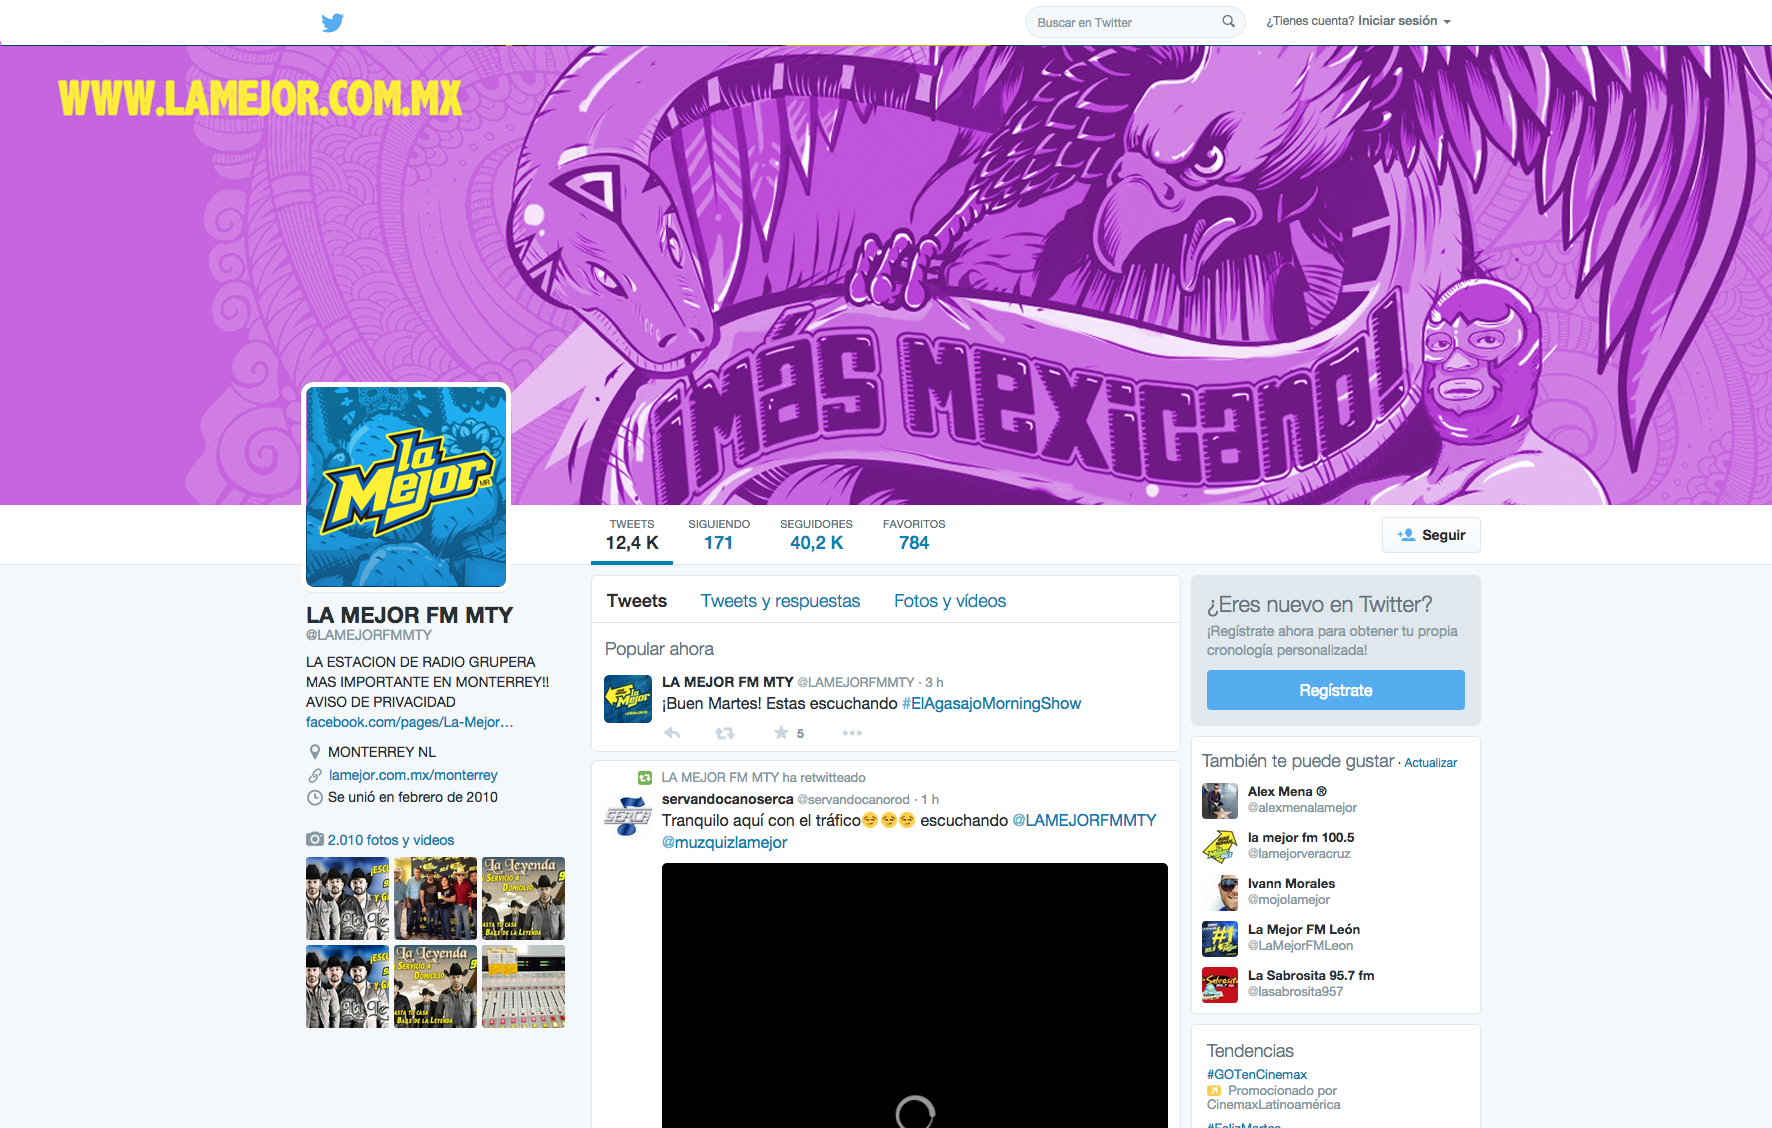The image size is (1772, 1128).
Task: Open the mixing console photo thumbnail
Action: 523,986
